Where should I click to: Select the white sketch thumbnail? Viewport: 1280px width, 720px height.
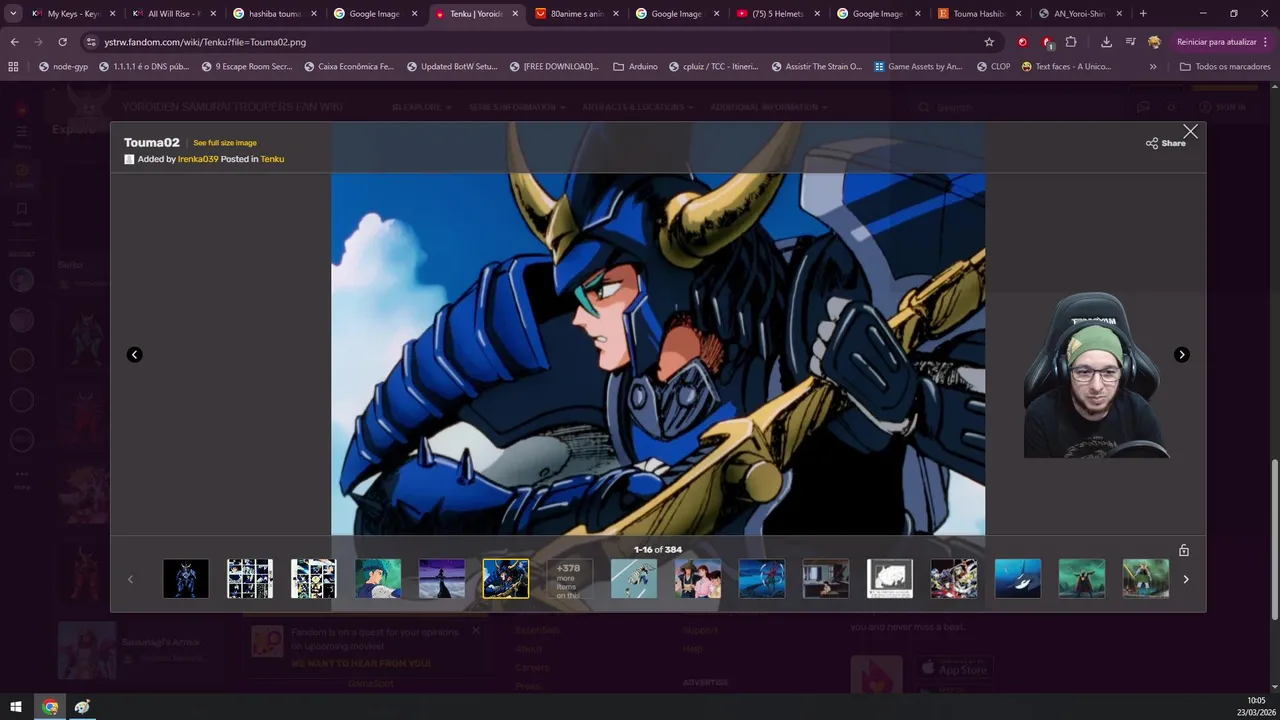click(x=890, y=579)
